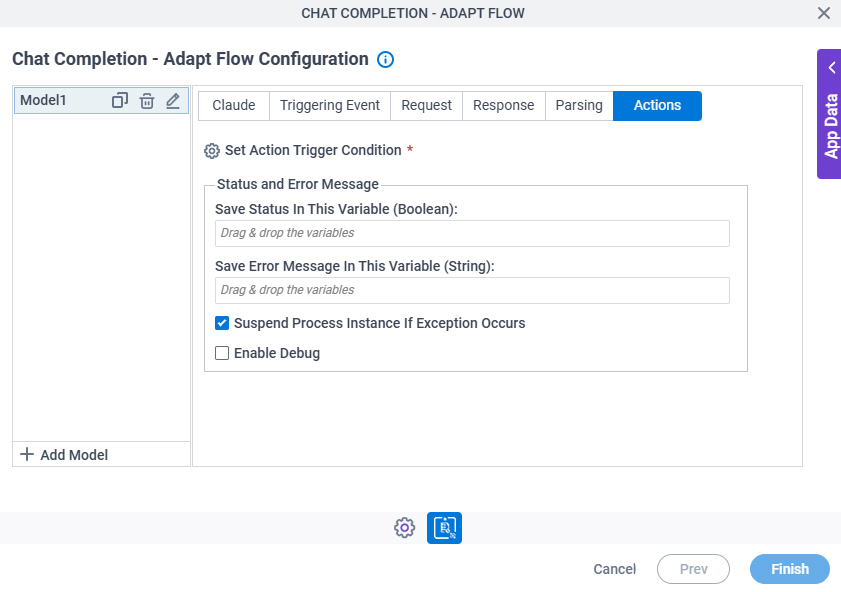Click the Add Model label

click(x=74, y=455)
